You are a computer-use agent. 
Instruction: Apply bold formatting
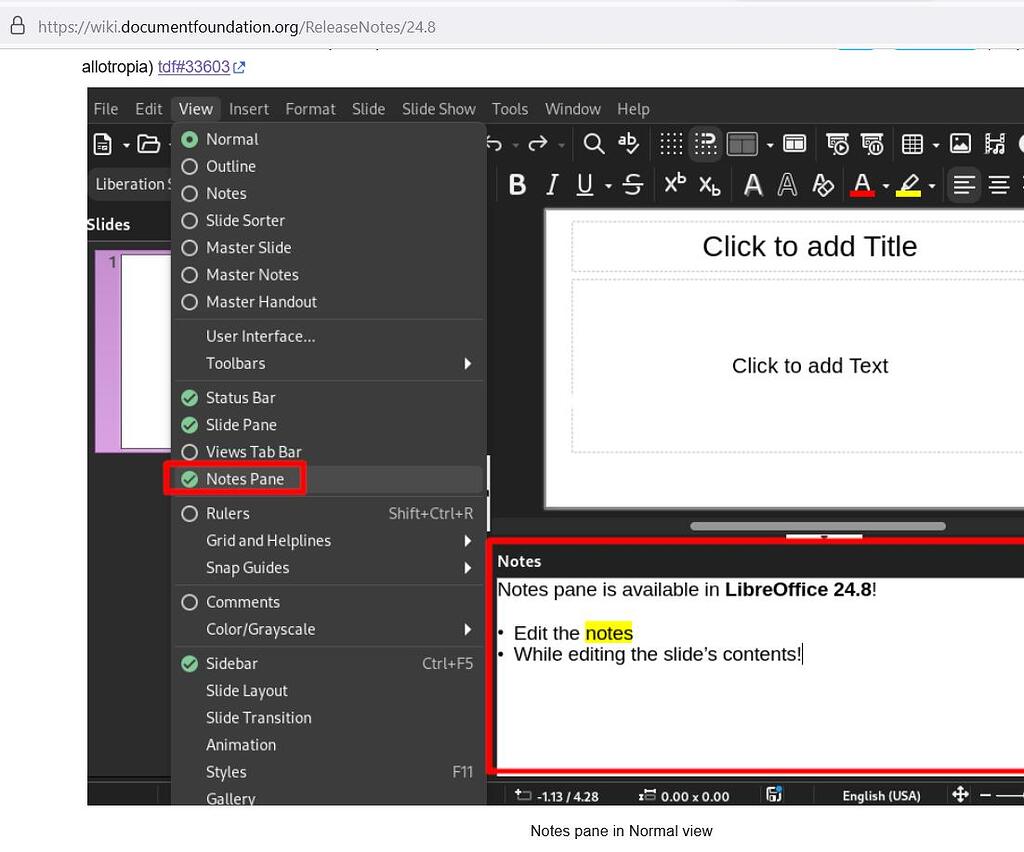517,185
